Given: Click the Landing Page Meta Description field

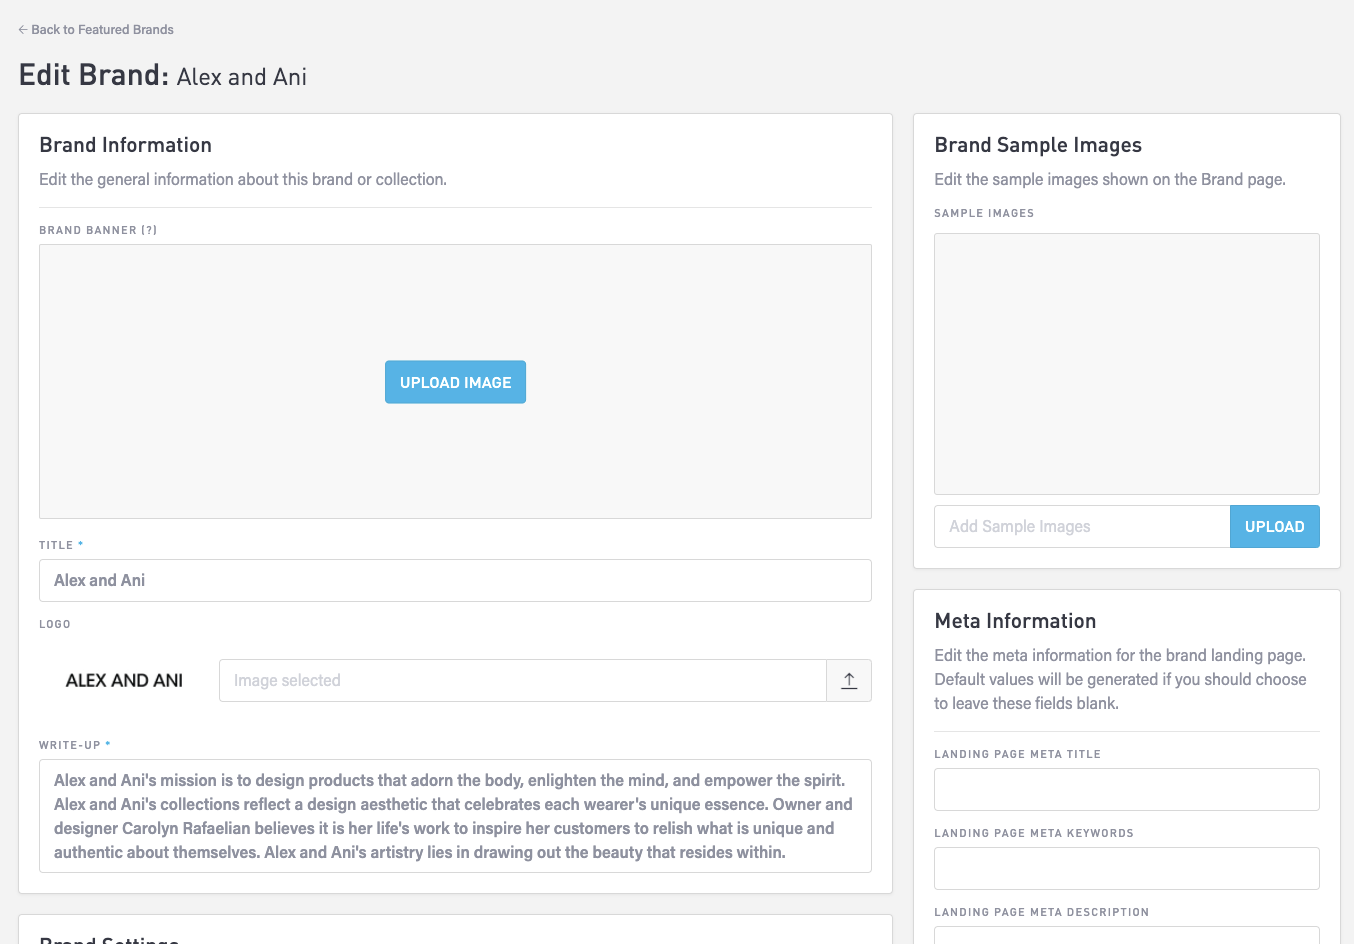Looking at the screenshot, I should (x=1126, y=936).
